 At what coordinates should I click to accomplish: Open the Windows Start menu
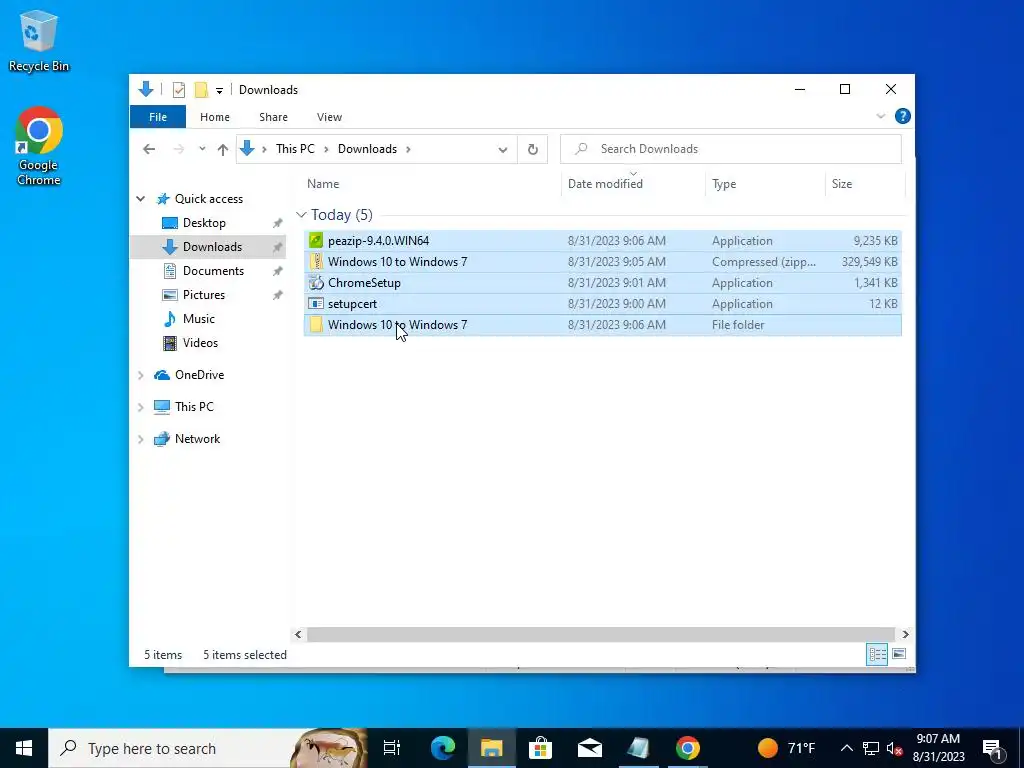[24, 748]
